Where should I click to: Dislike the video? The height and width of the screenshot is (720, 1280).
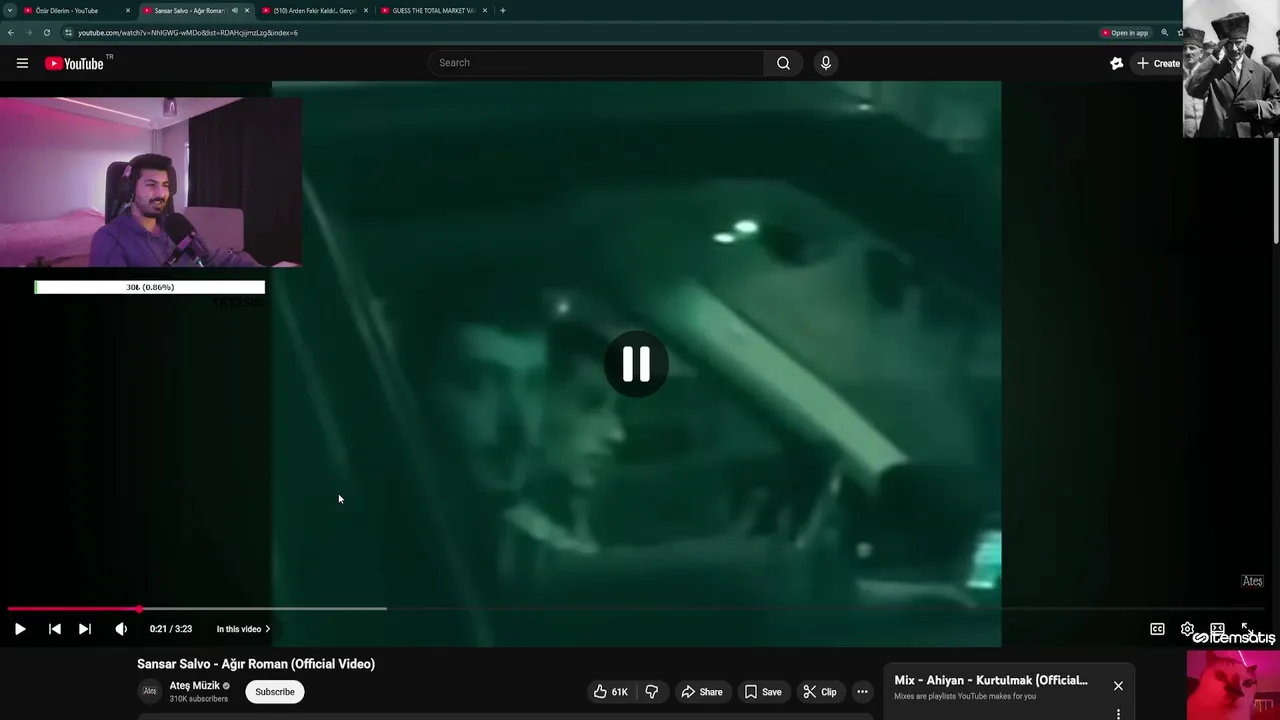pyautogui.click(x=652, y=692)
